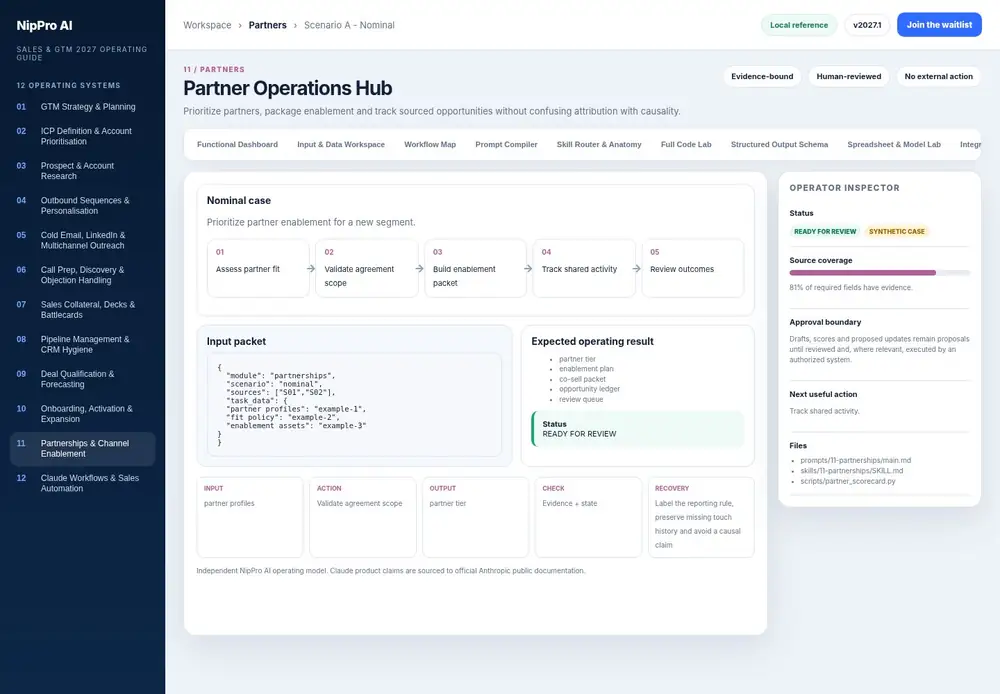Select step 04 Track shared activity

tap(584, 268)
